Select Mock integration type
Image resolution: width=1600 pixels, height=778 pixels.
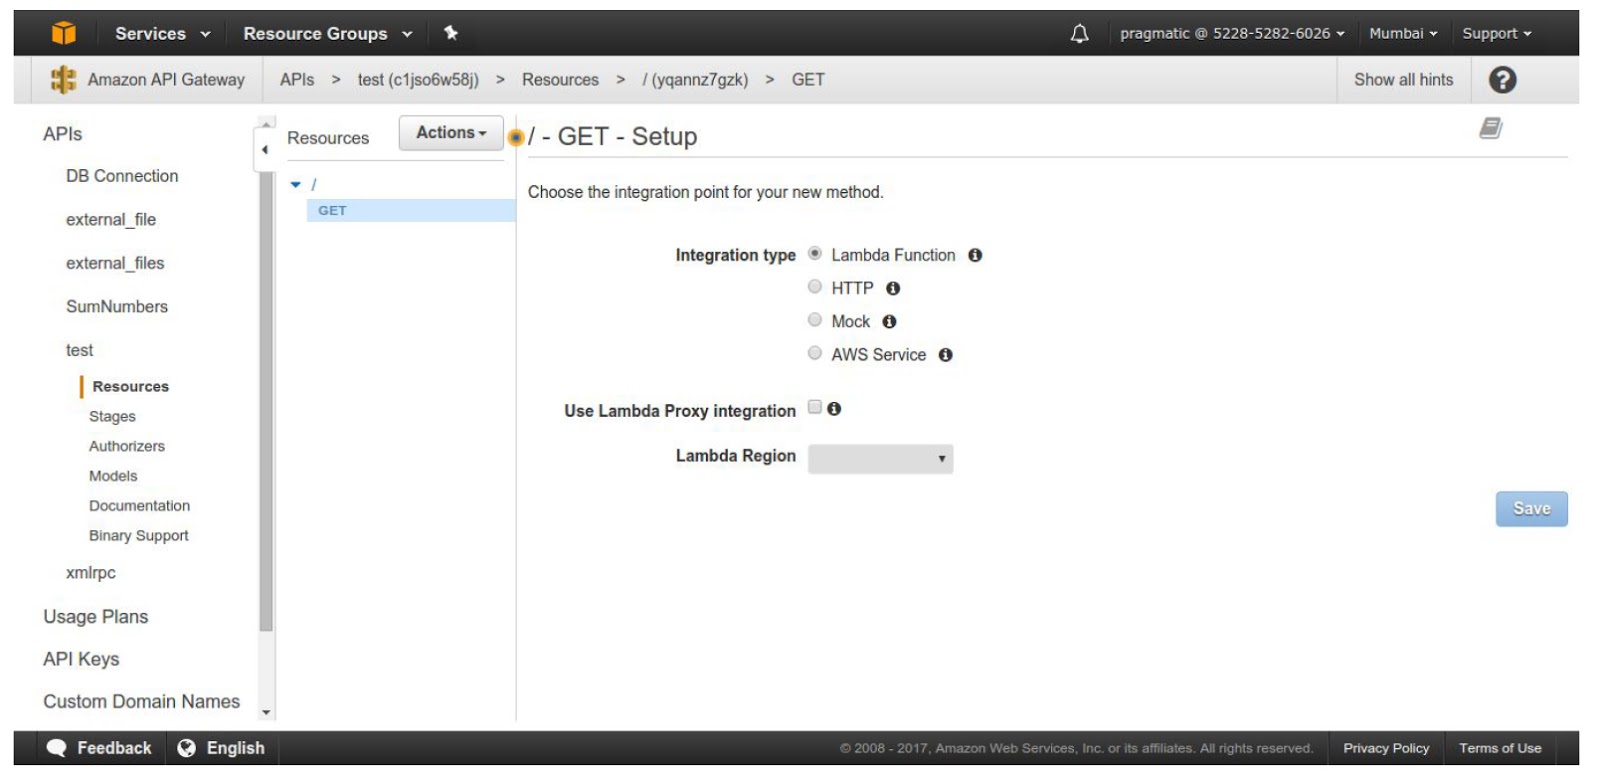[x=815, y=320]
